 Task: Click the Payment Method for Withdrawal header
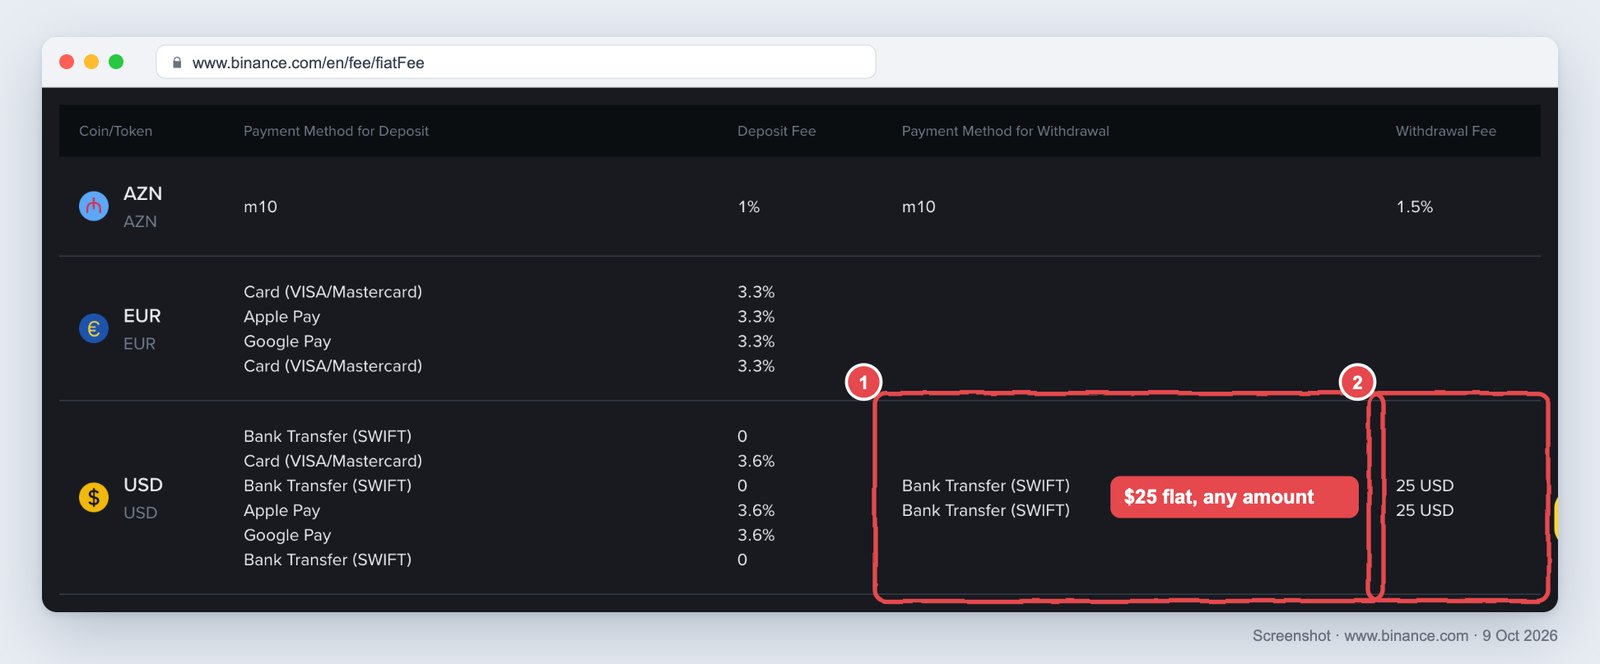(x=1006, y=131)
